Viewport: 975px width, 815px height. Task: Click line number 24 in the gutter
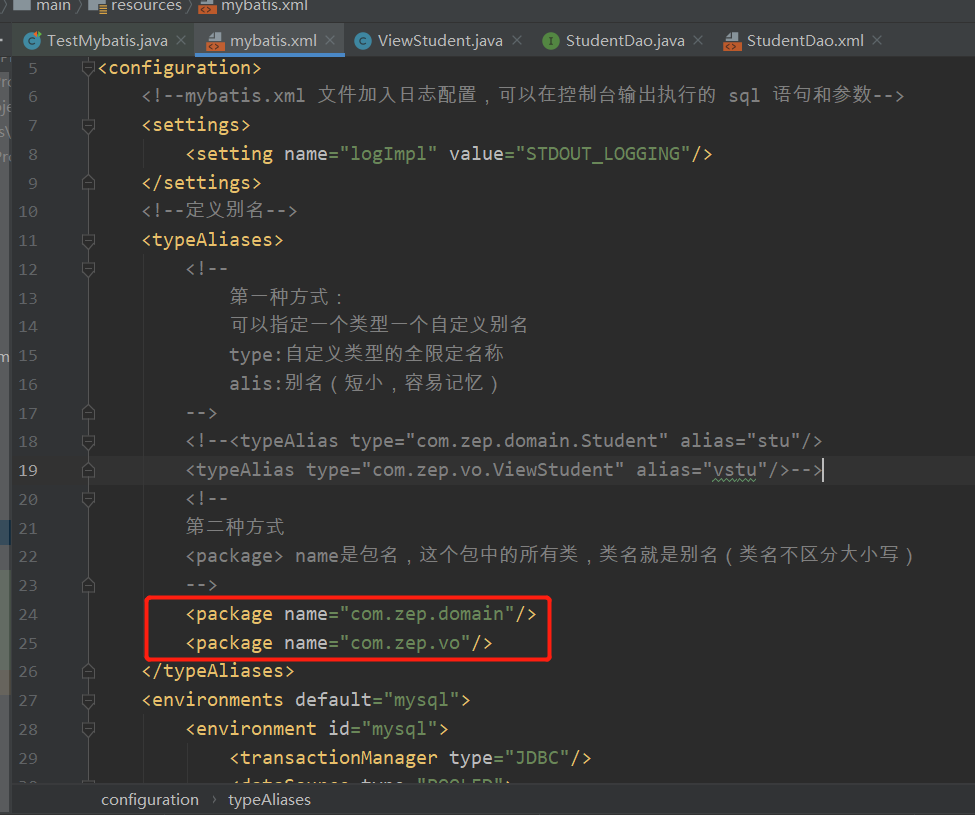pyautogui.click(x=28, y=615)
